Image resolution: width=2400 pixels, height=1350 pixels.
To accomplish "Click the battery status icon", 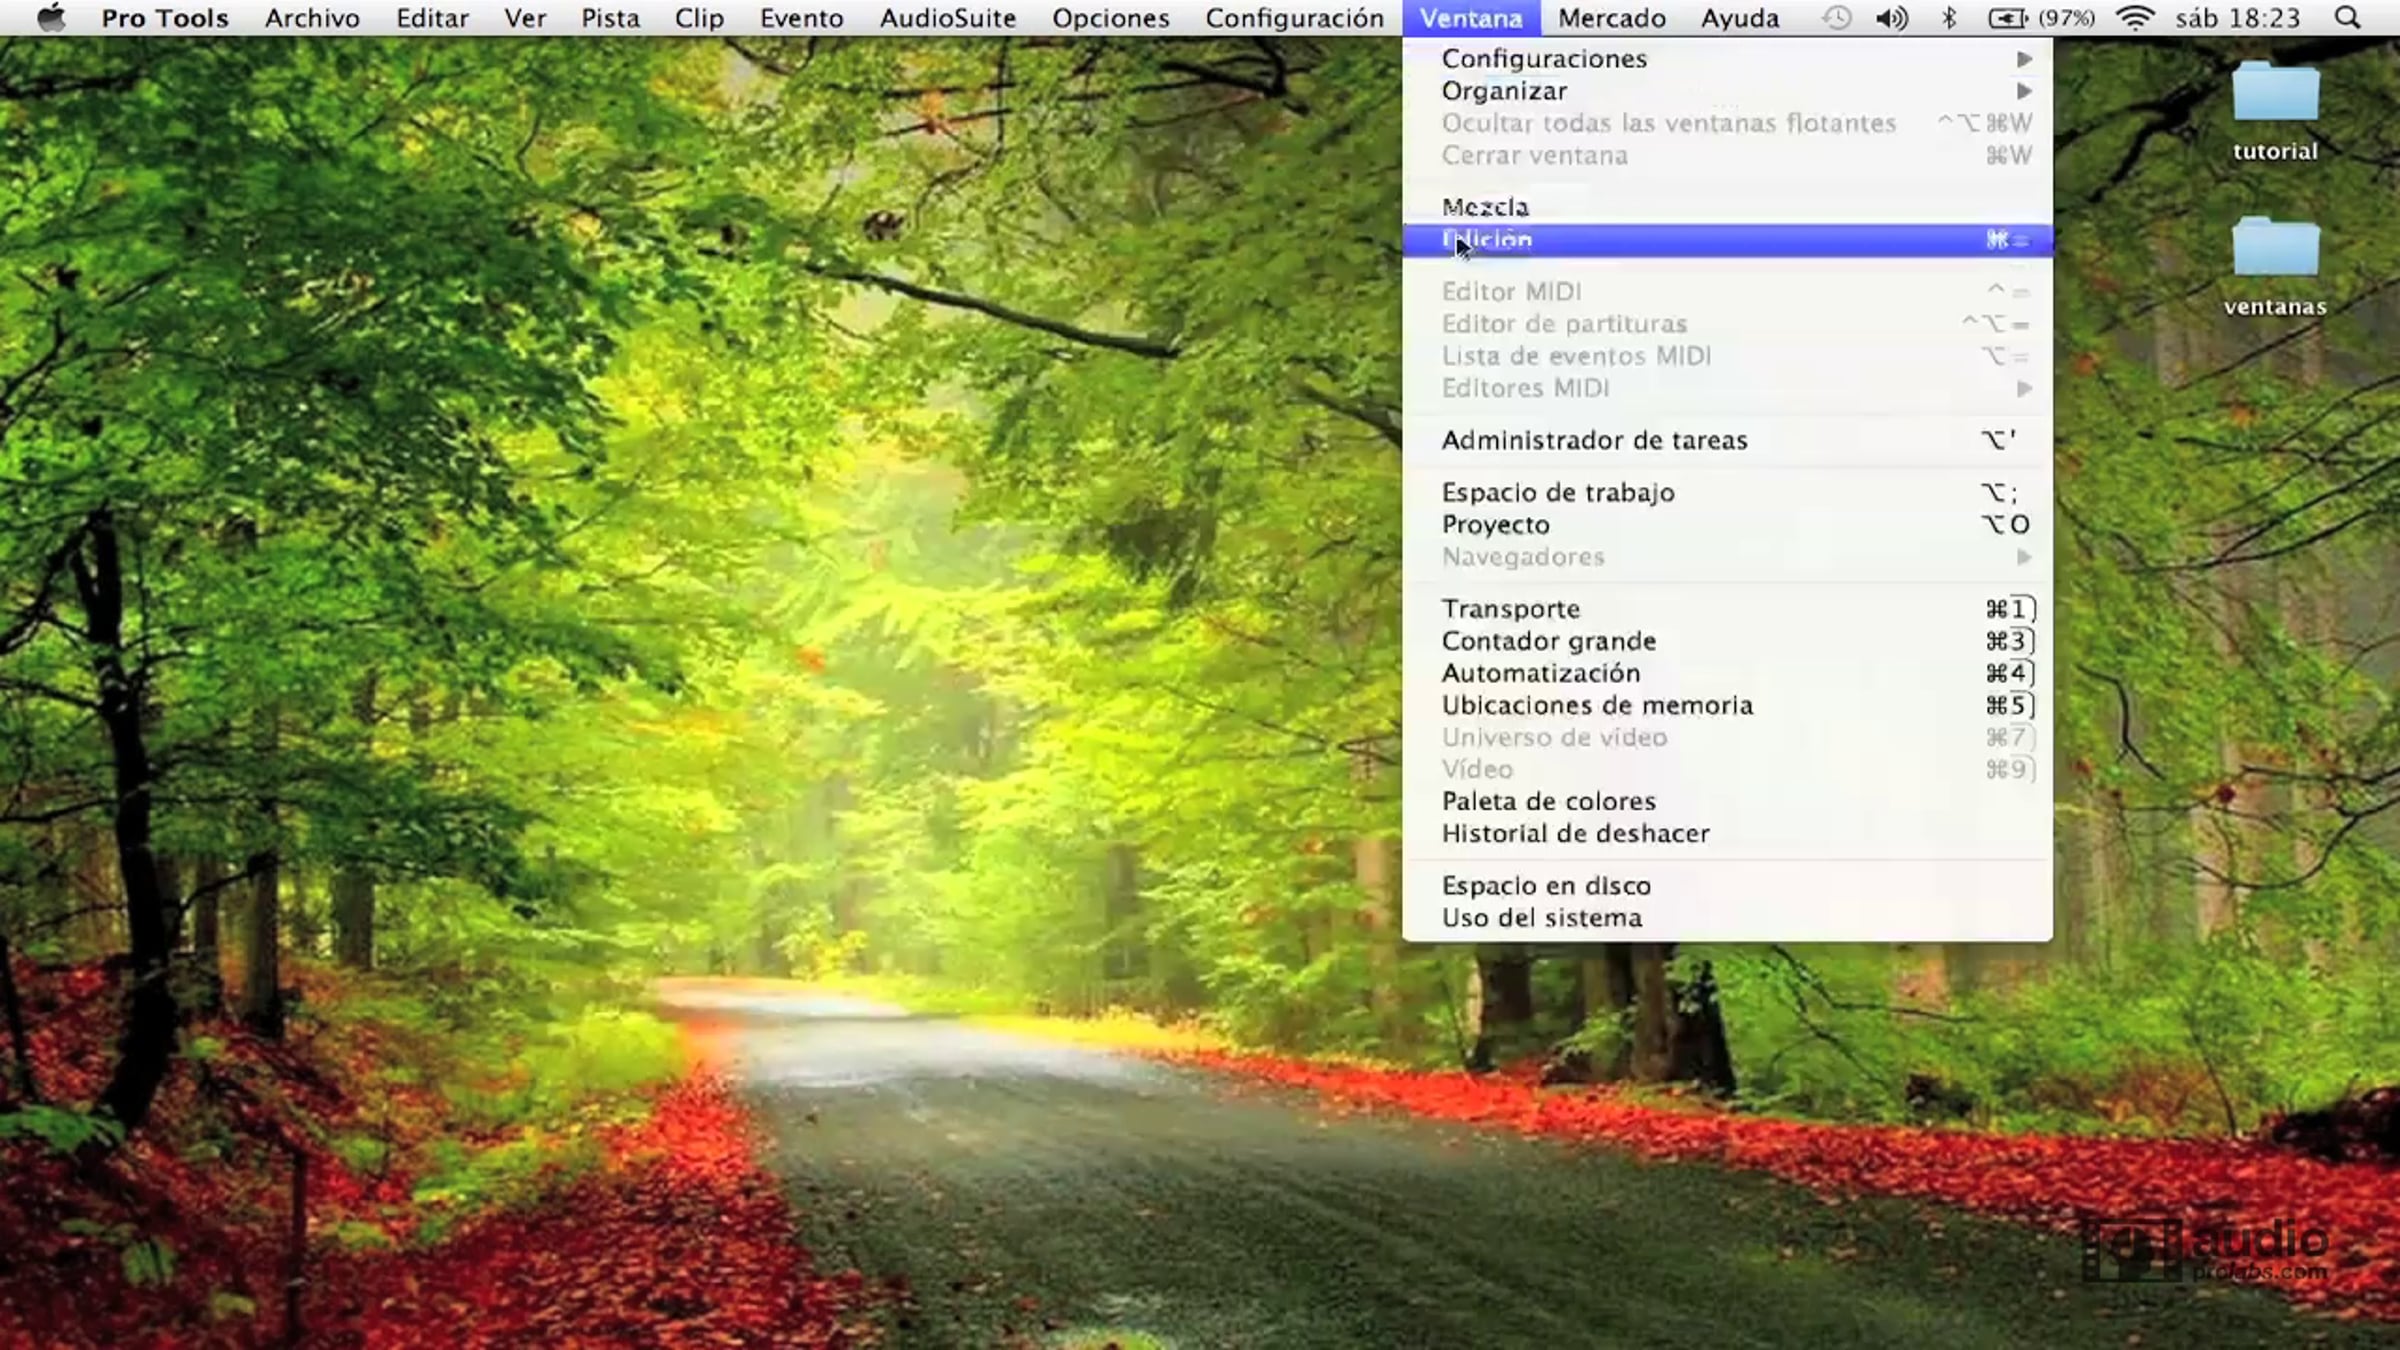I will click(x=2007, y=18).
